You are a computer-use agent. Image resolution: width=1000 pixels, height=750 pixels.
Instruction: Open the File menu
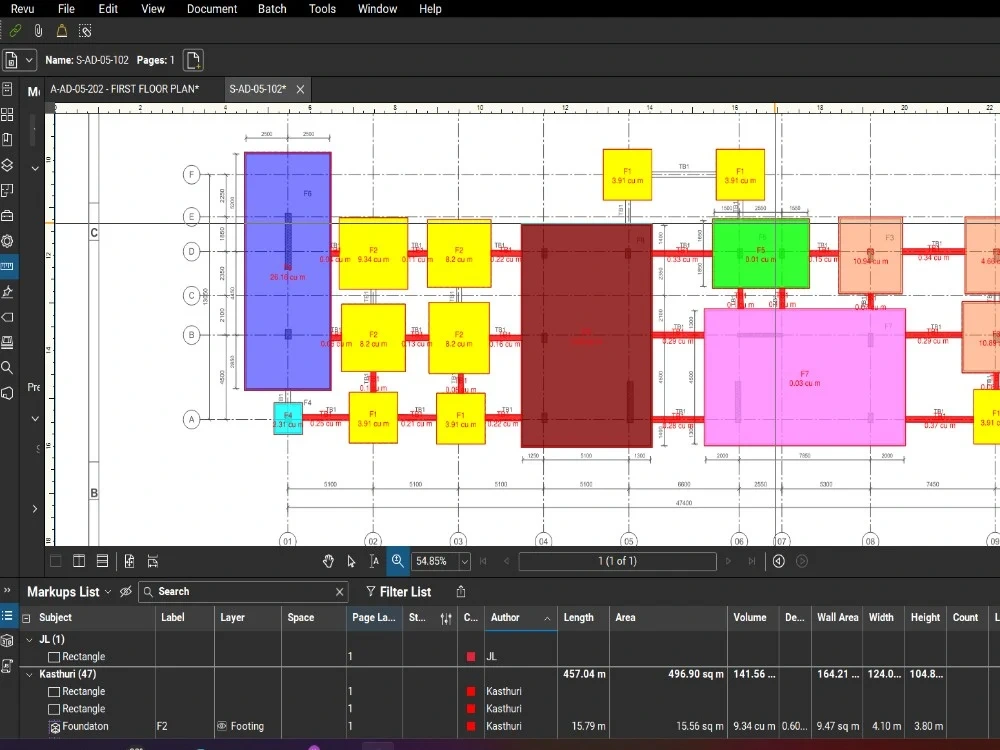[66, 9]
